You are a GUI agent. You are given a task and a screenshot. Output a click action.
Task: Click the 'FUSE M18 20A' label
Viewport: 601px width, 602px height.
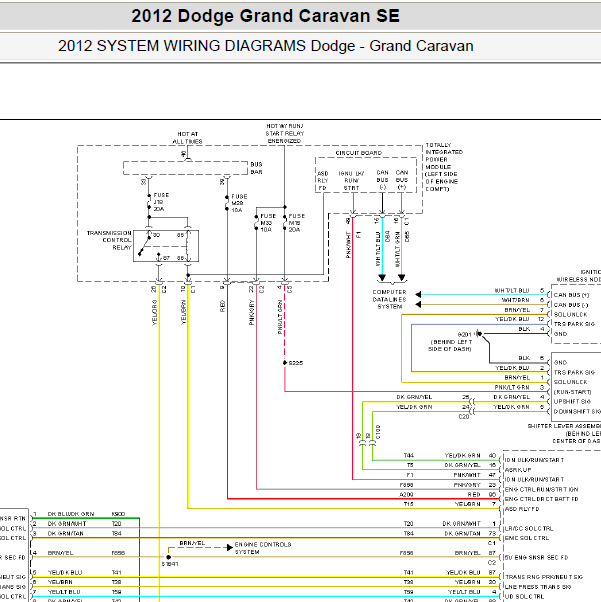(x=296, y=223)
